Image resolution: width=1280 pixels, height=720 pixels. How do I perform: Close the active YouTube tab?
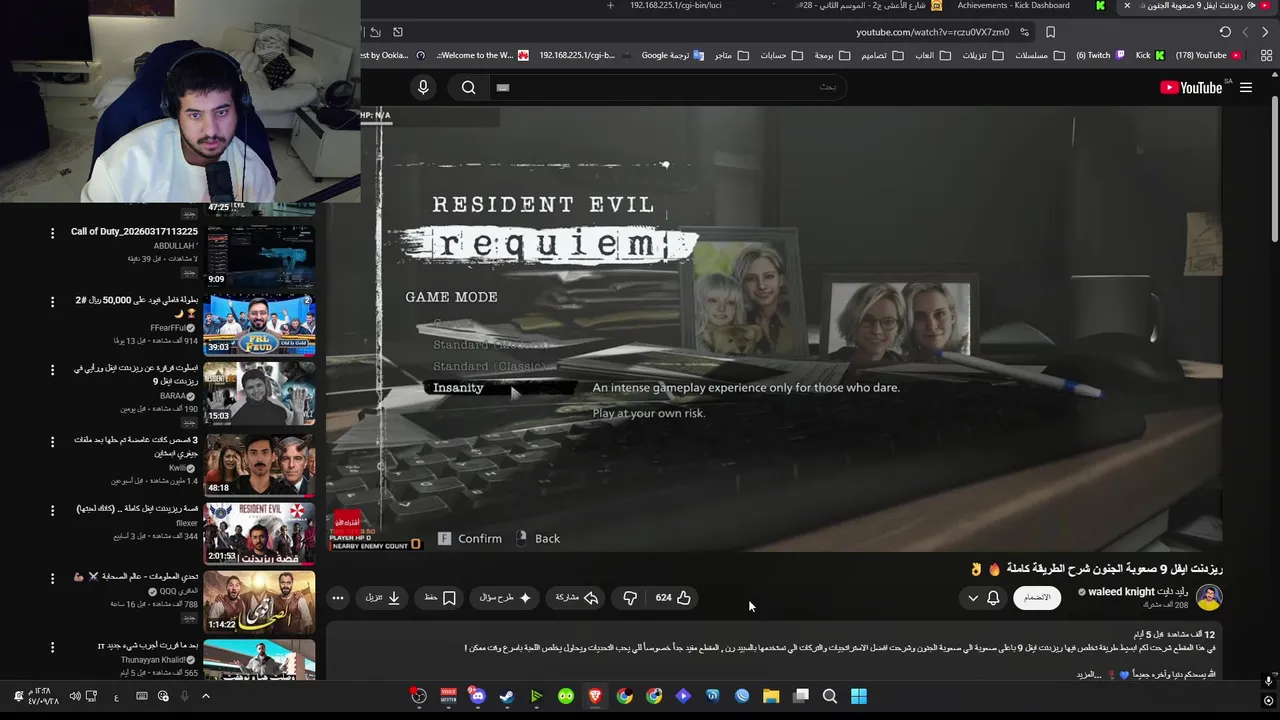[1127, 6]
